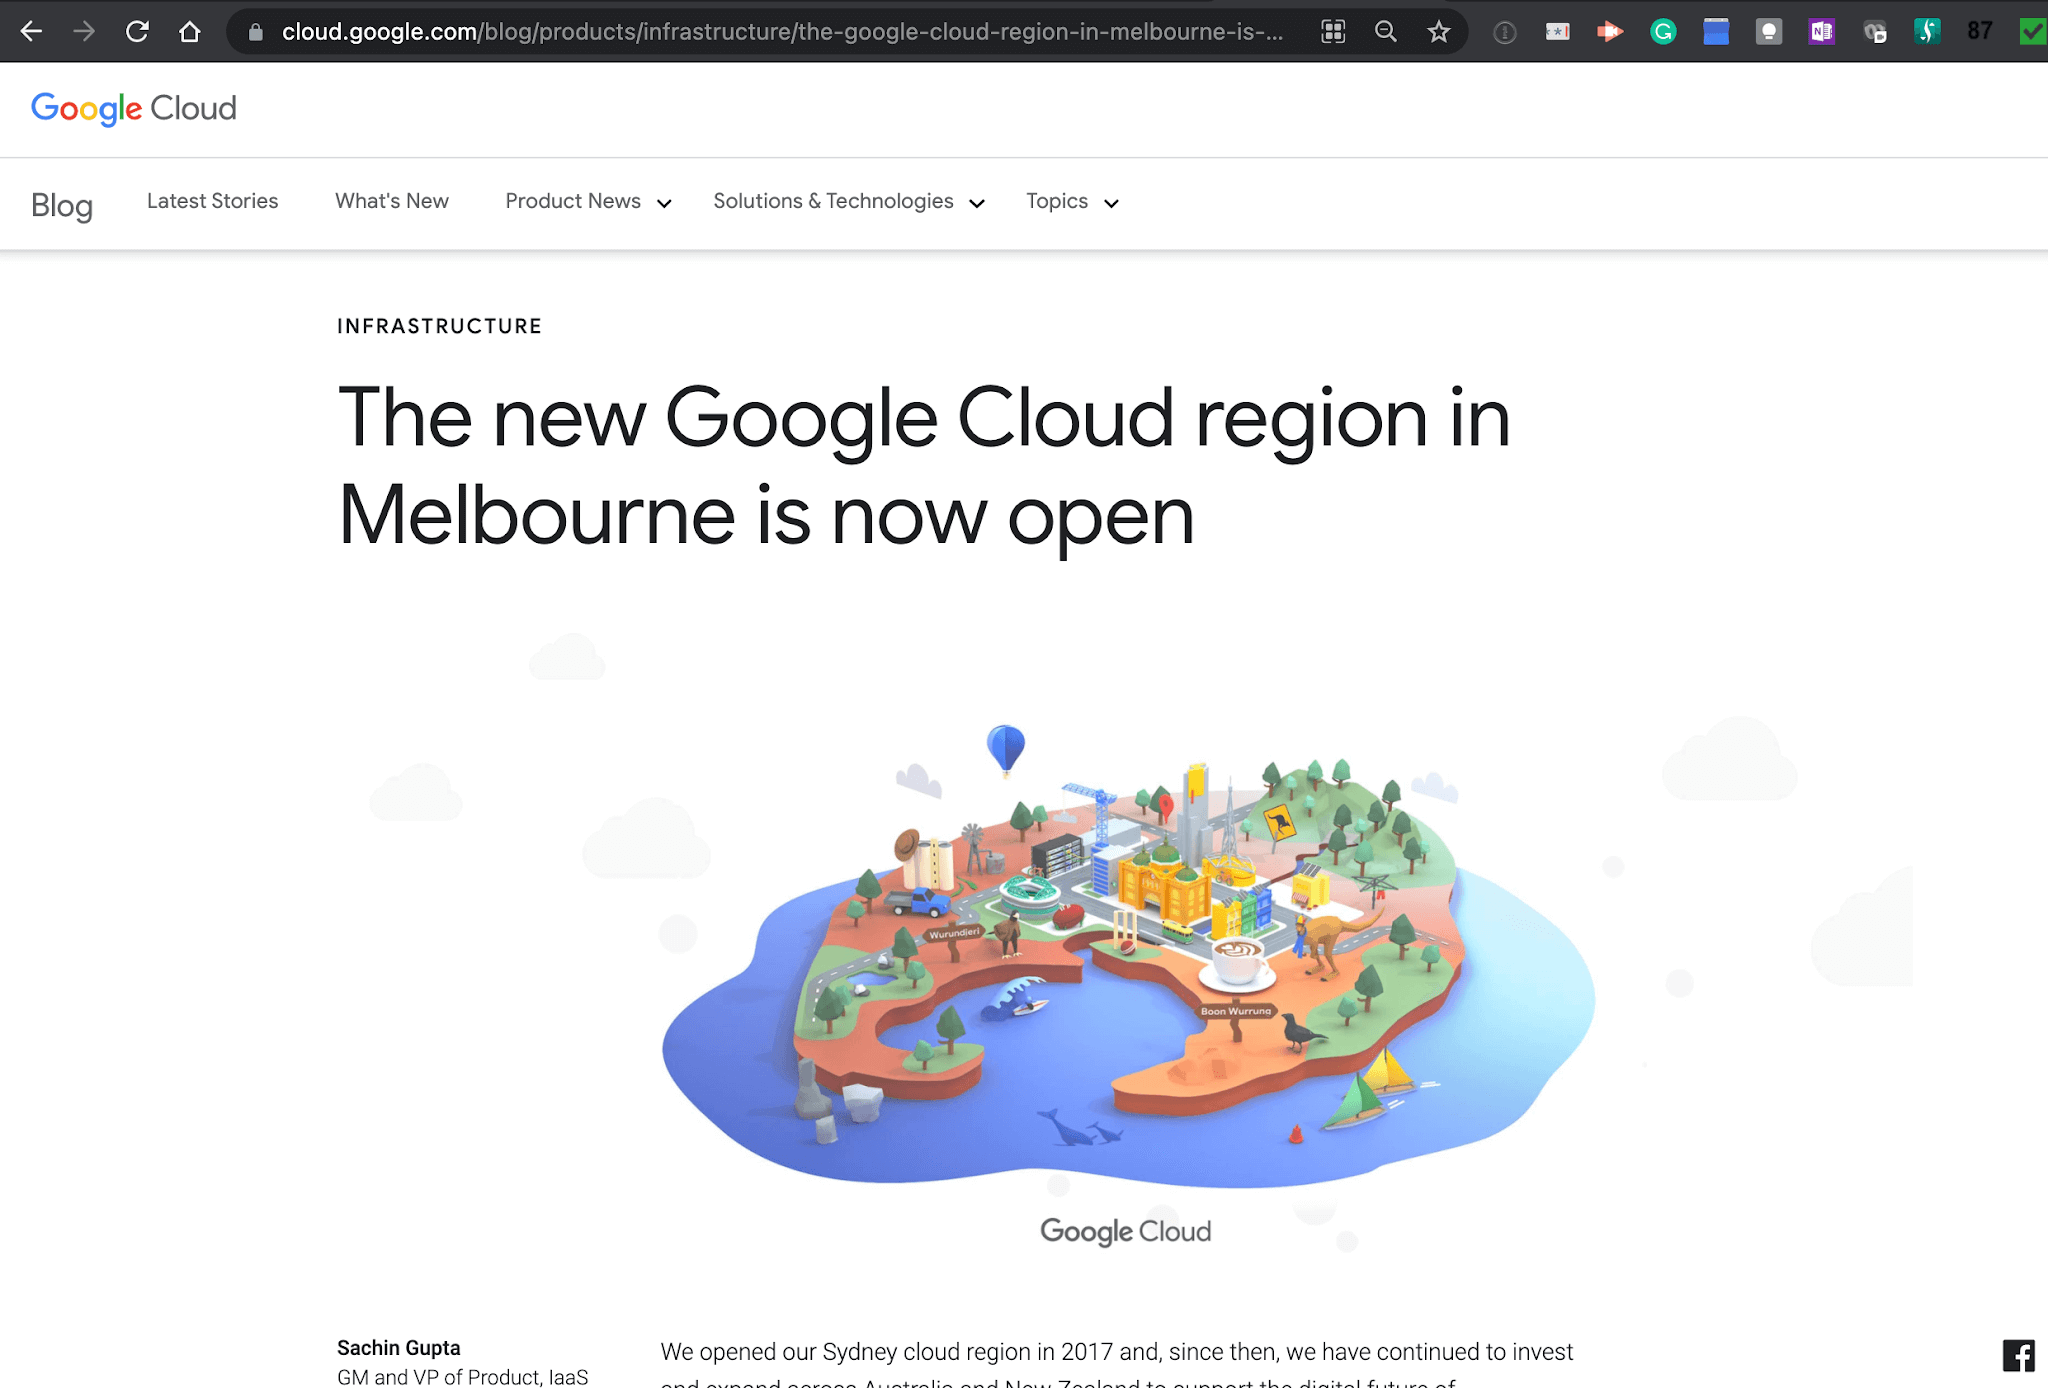2048x1388 pixels.
Task: Open the What's New section
Action: tap(391, 201)
